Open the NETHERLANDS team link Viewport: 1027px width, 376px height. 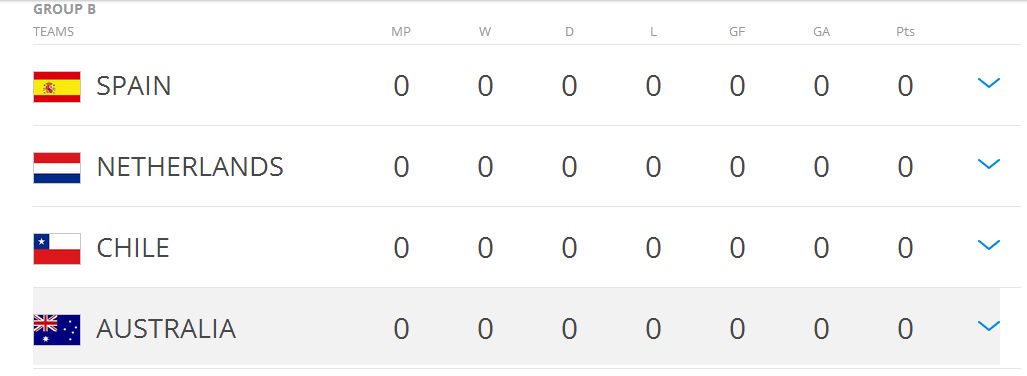pos(190,168)
